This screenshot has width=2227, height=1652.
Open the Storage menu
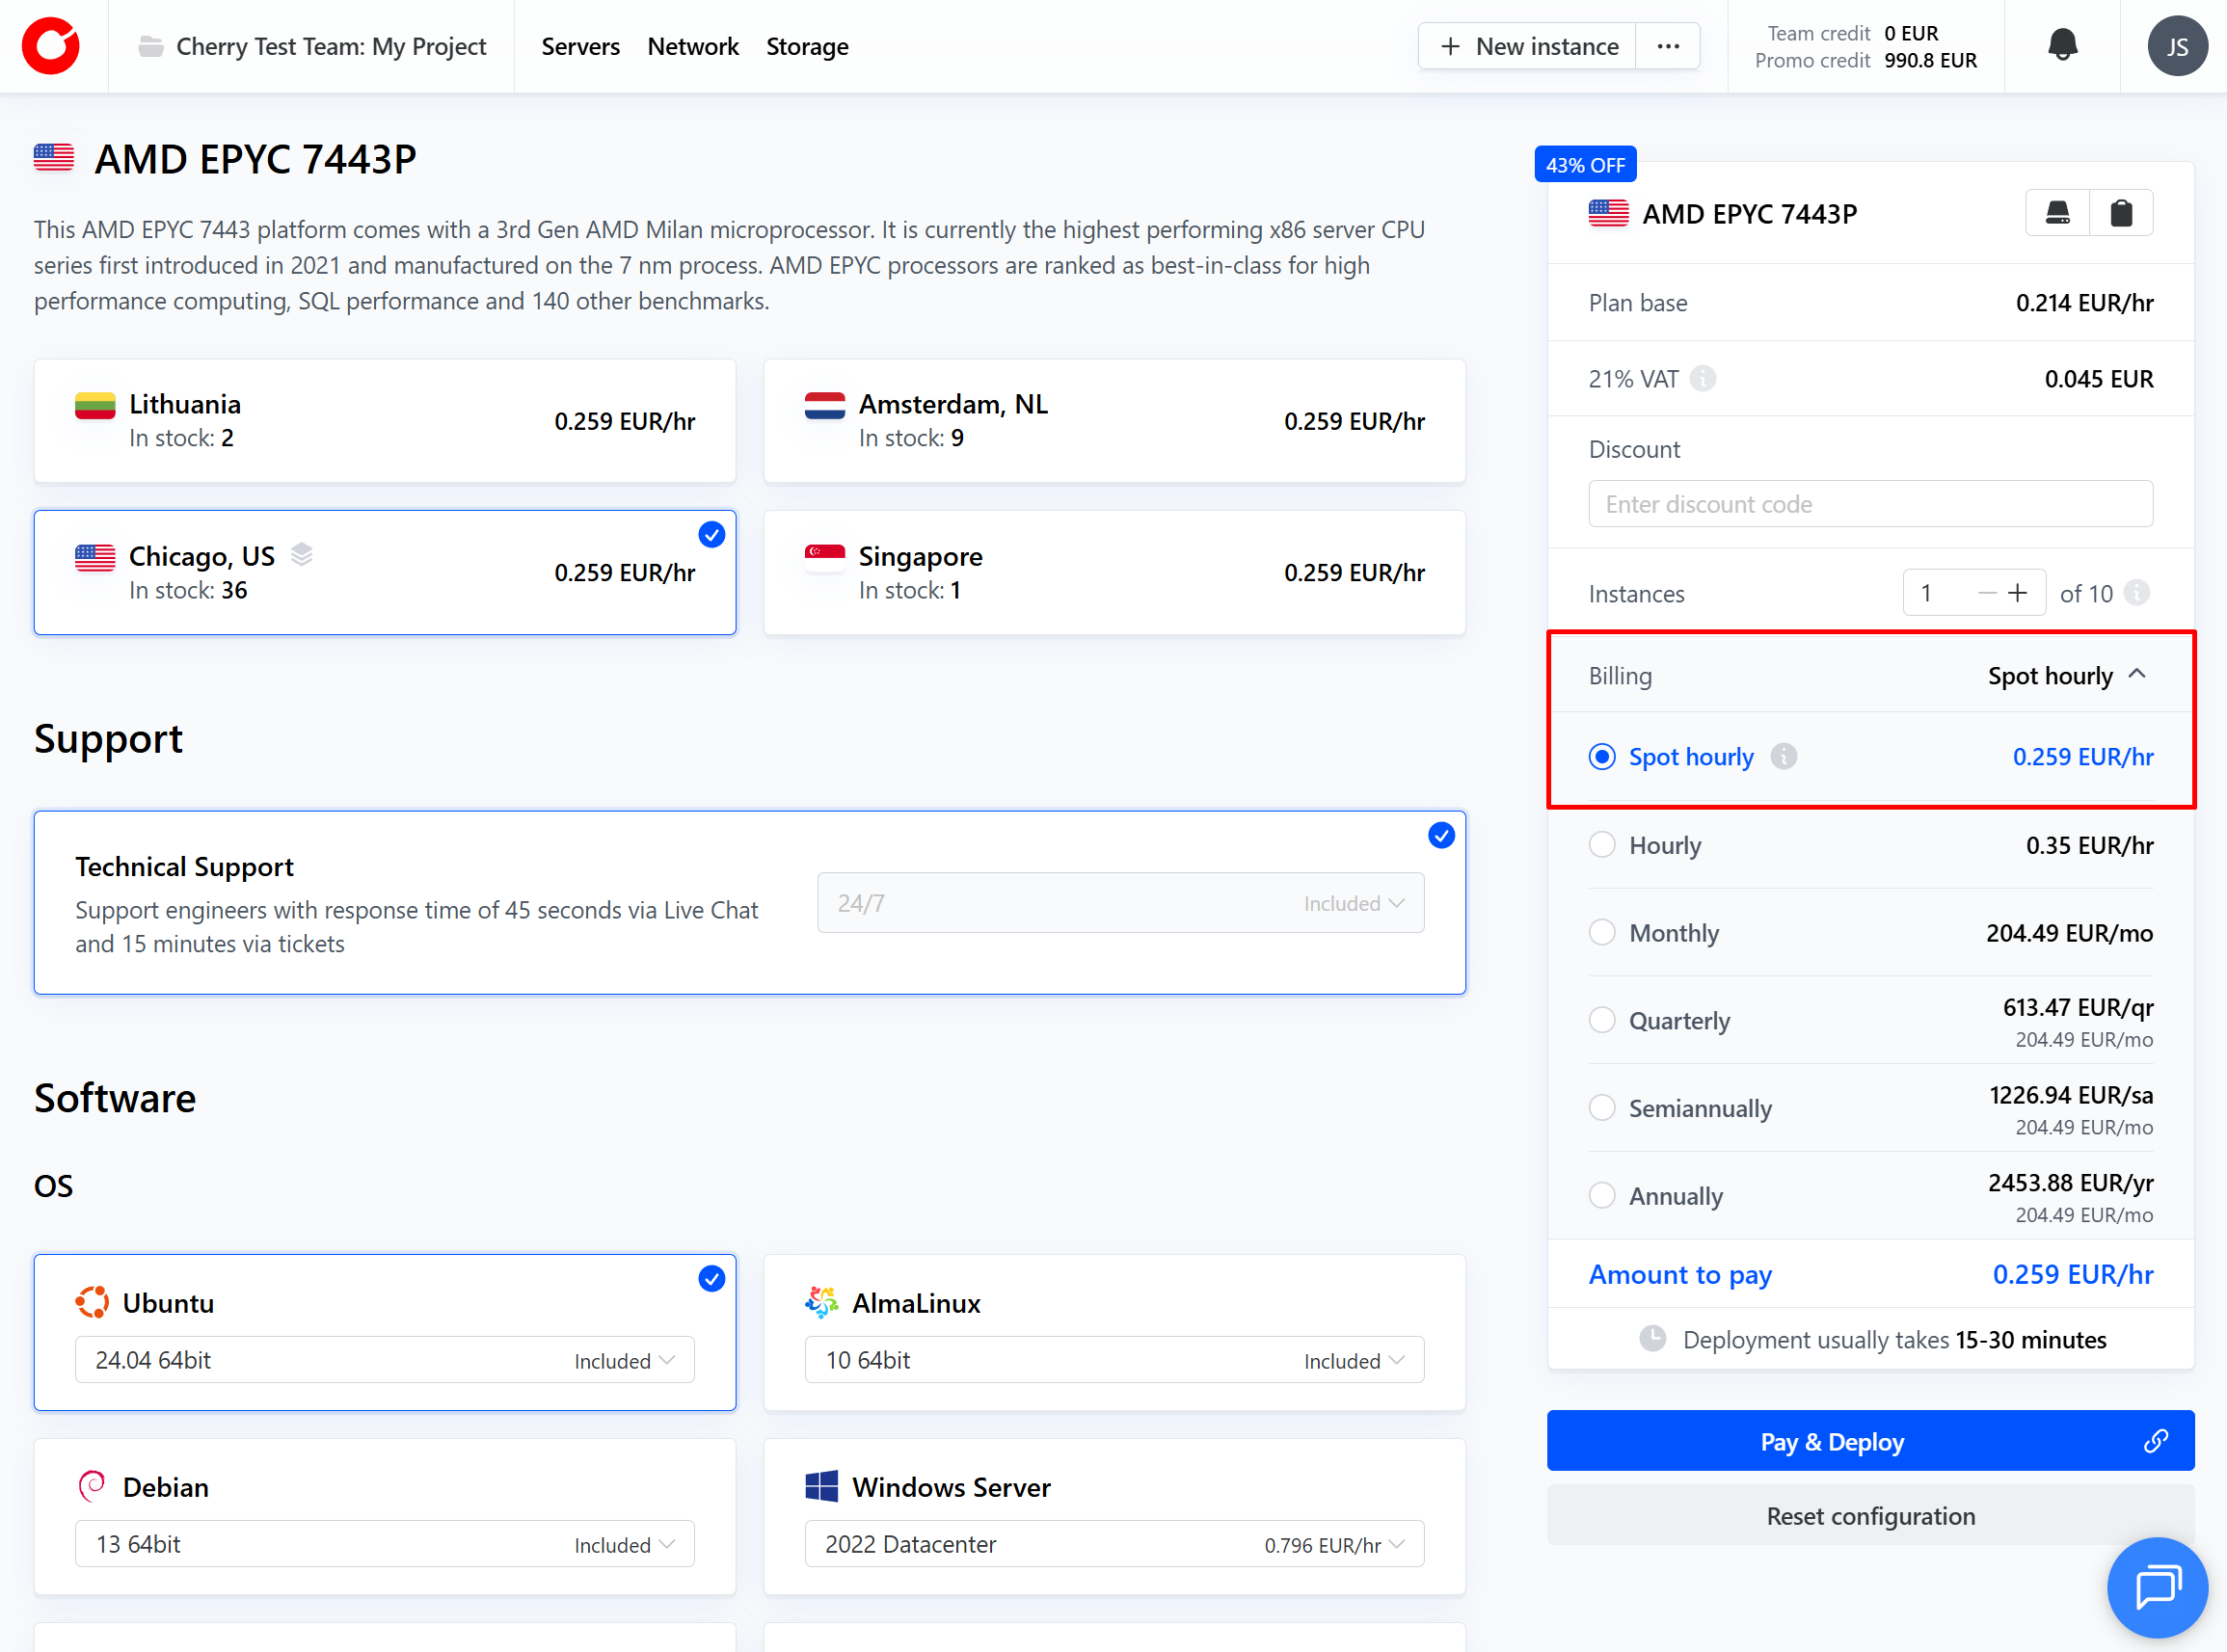[806, 46]
